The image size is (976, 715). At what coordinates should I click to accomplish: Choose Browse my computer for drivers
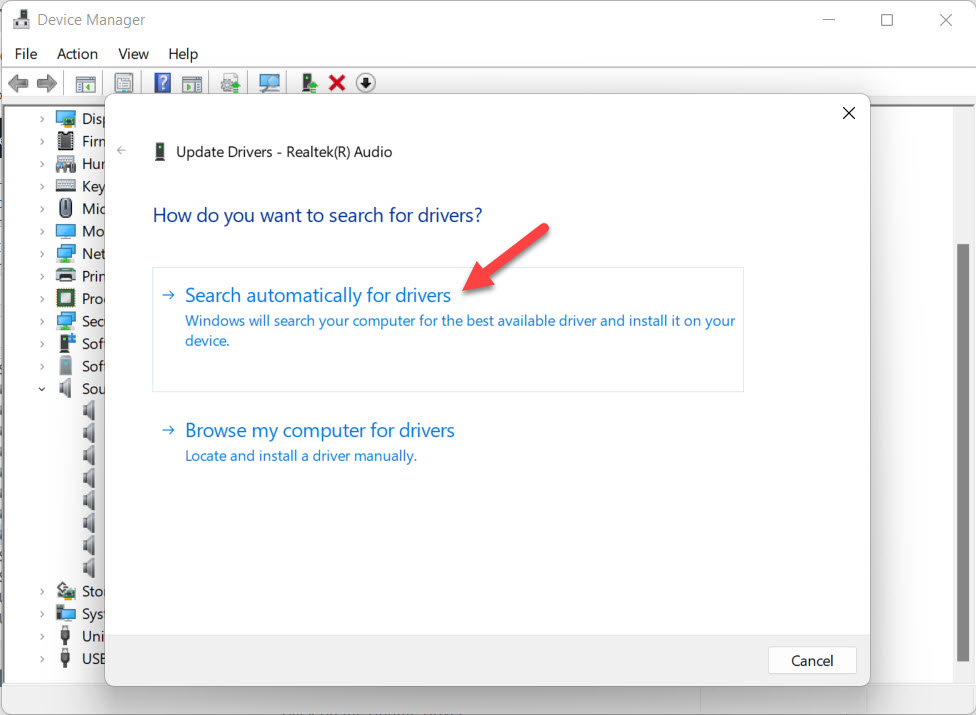click(x=319, y=430)
